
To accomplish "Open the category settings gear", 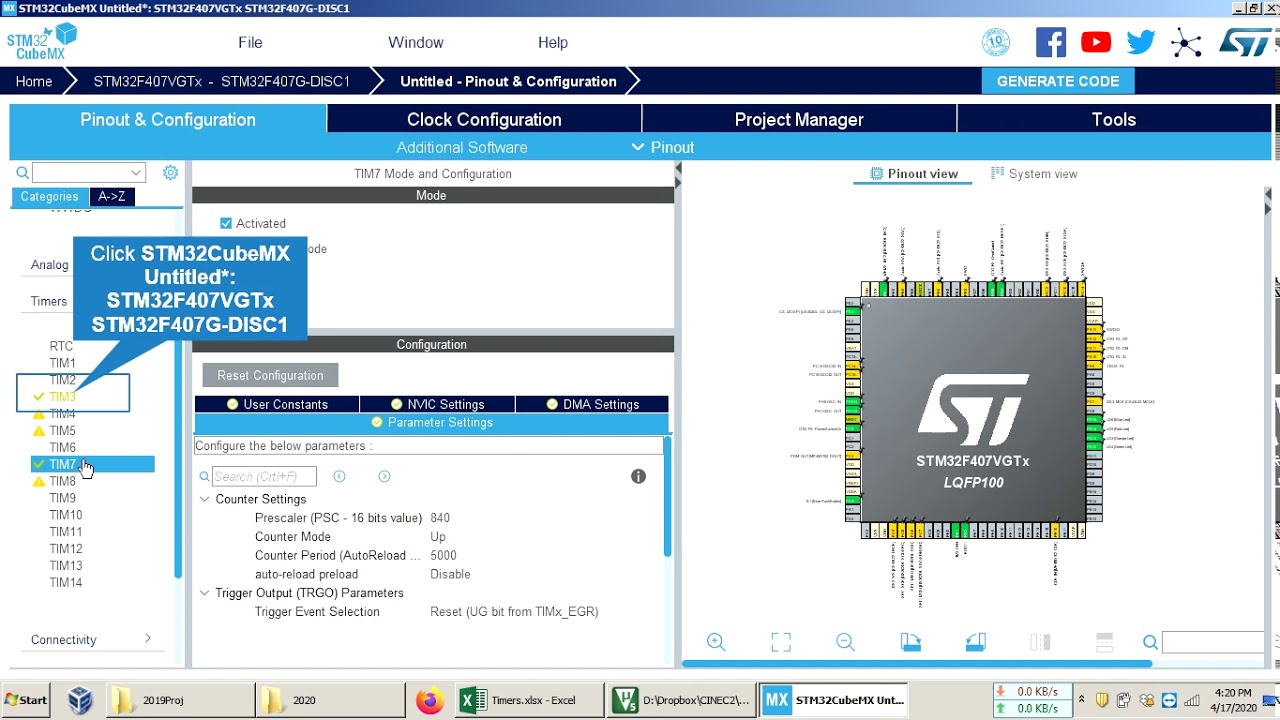I will (x=170, y=173).
